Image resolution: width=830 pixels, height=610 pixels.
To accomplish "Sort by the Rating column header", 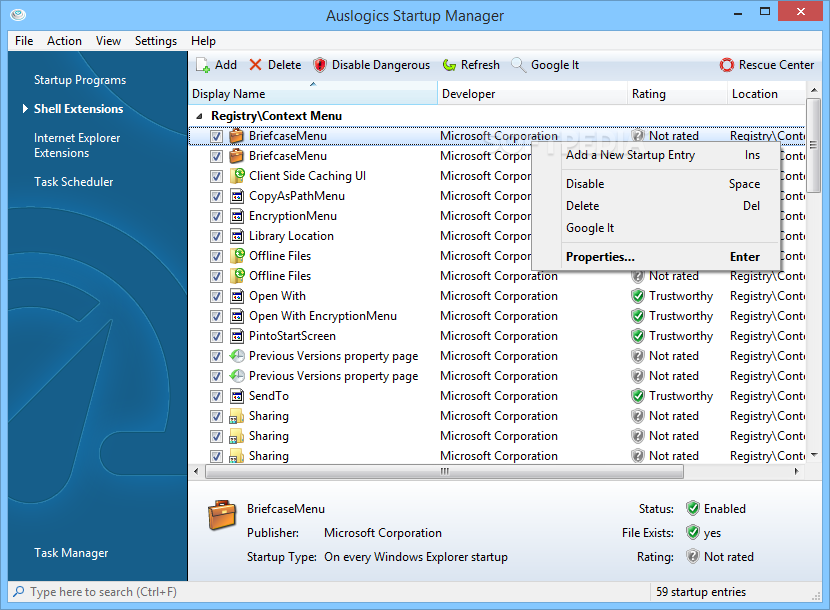I will (678, 94).
